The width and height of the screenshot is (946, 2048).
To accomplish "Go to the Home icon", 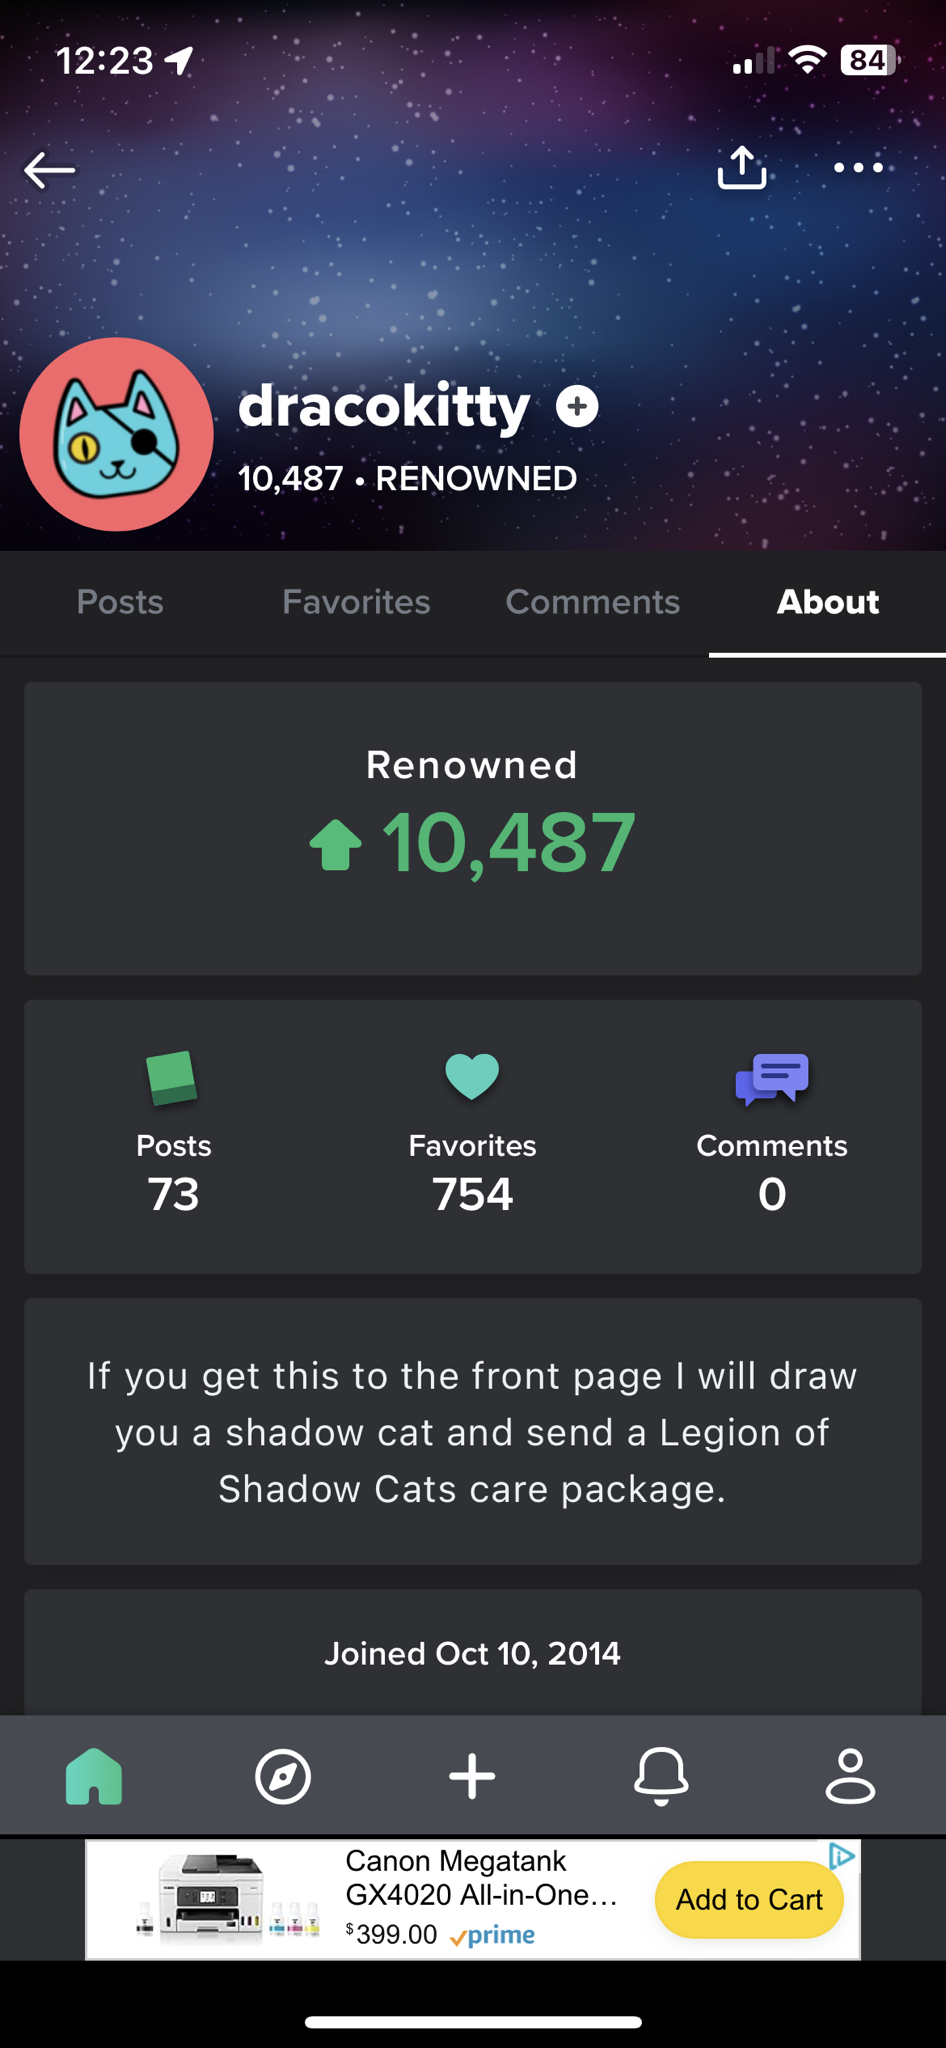I will (94, 1776).
